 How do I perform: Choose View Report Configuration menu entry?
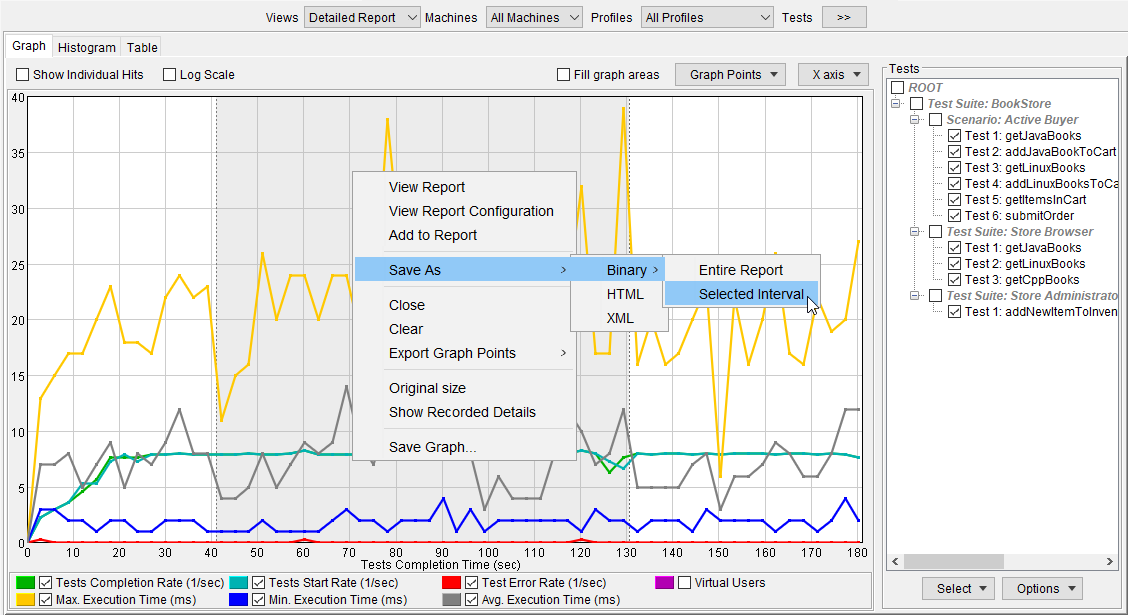pyautogui.click(x=465, y=211)
